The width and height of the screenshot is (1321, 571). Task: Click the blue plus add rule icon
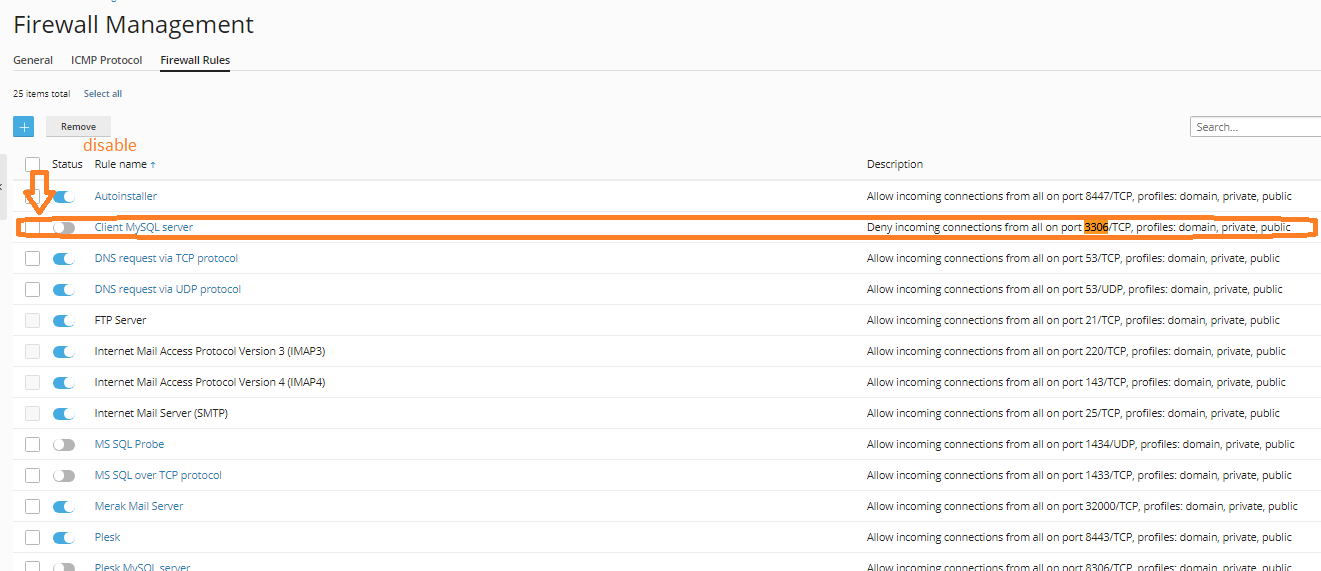pyautogui.click(x=23, y=127)
